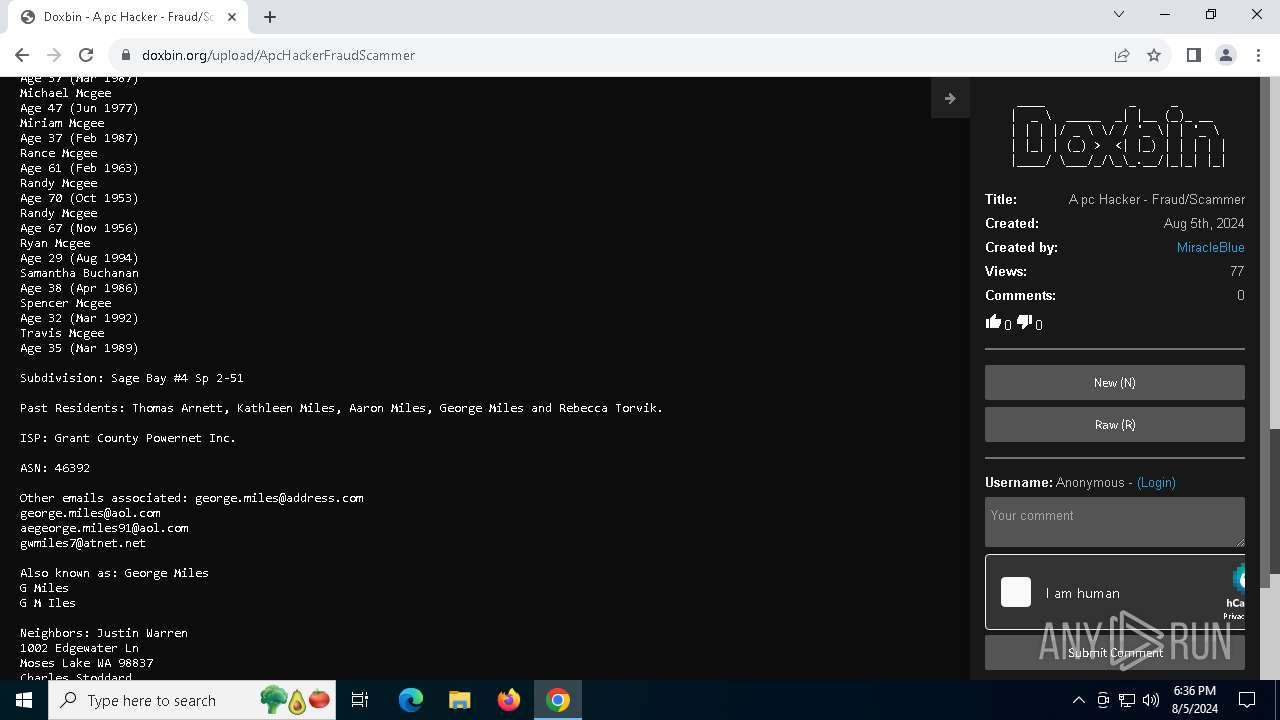Screen dimensions: 1280x720
Task: Click the Views count 77
Action: [x=1237, y=271]
